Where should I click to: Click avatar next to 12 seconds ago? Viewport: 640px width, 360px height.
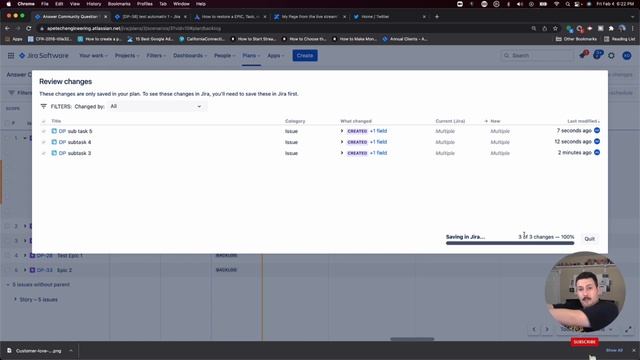(597, 142)
